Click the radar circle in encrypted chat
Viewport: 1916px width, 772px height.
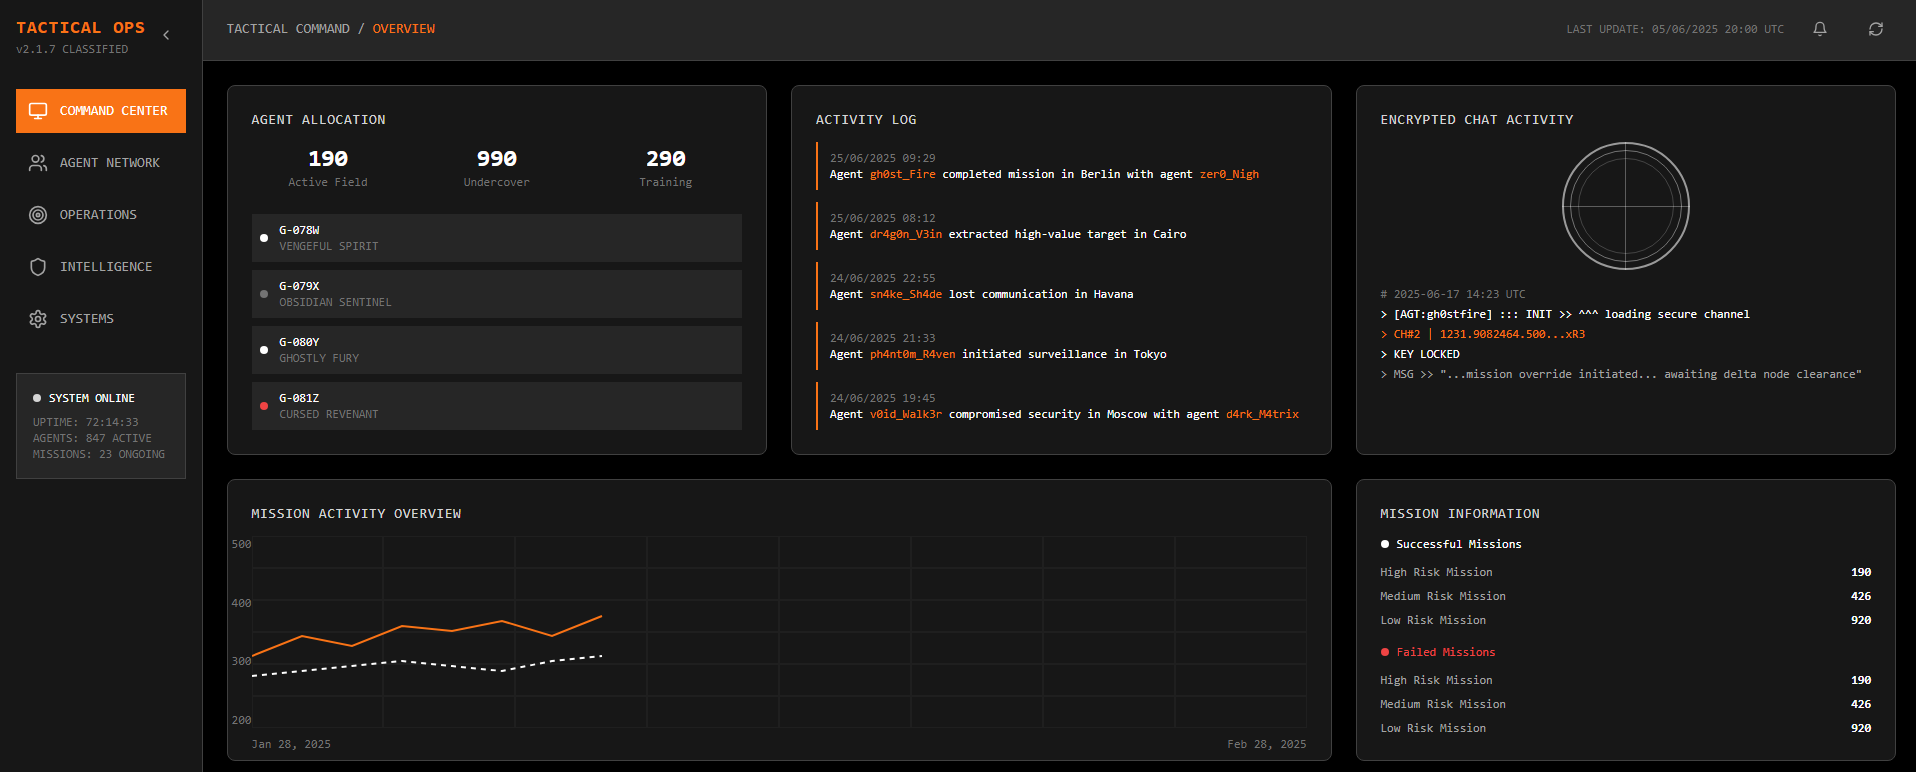tap(1625, 206)
